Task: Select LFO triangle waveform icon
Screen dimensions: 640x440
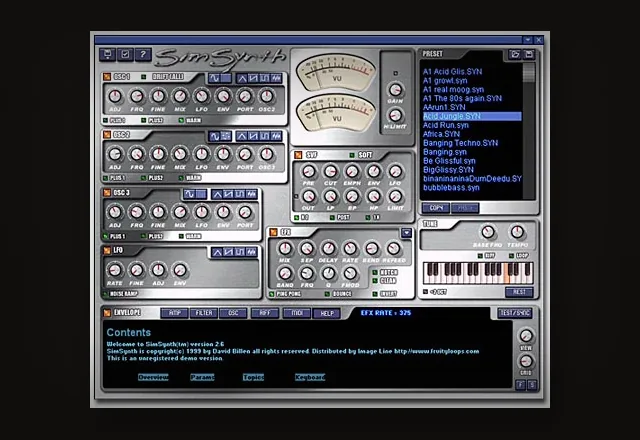Action: click(217, 252)
